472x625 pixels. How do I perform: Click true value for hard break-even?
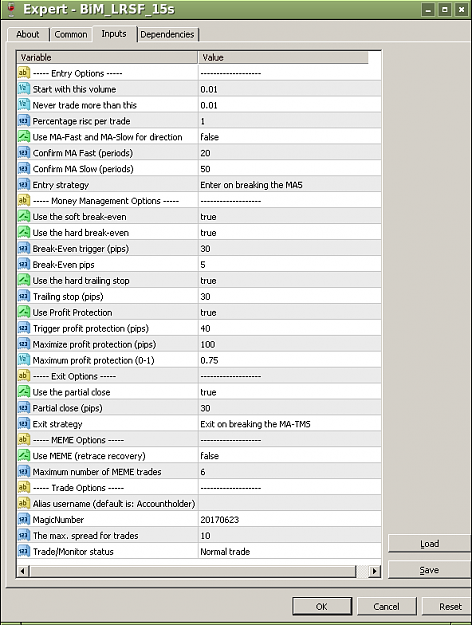208,233
